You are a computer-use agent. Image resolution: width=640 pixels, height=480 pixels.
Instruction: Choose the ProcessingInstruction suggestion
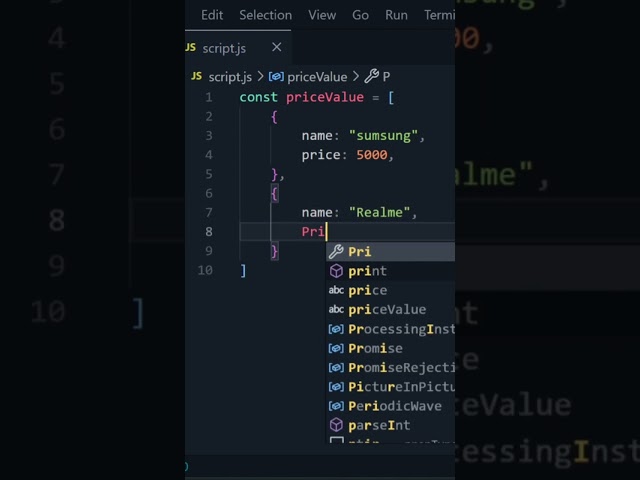coord(391,329)
